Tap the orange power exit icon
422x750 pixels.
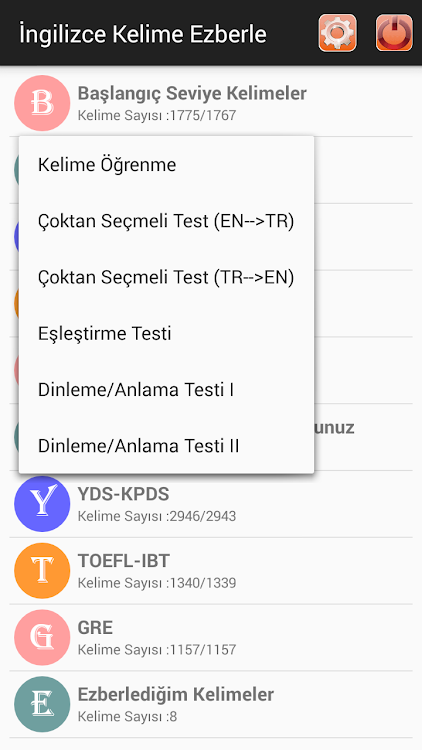click(394, 33)
